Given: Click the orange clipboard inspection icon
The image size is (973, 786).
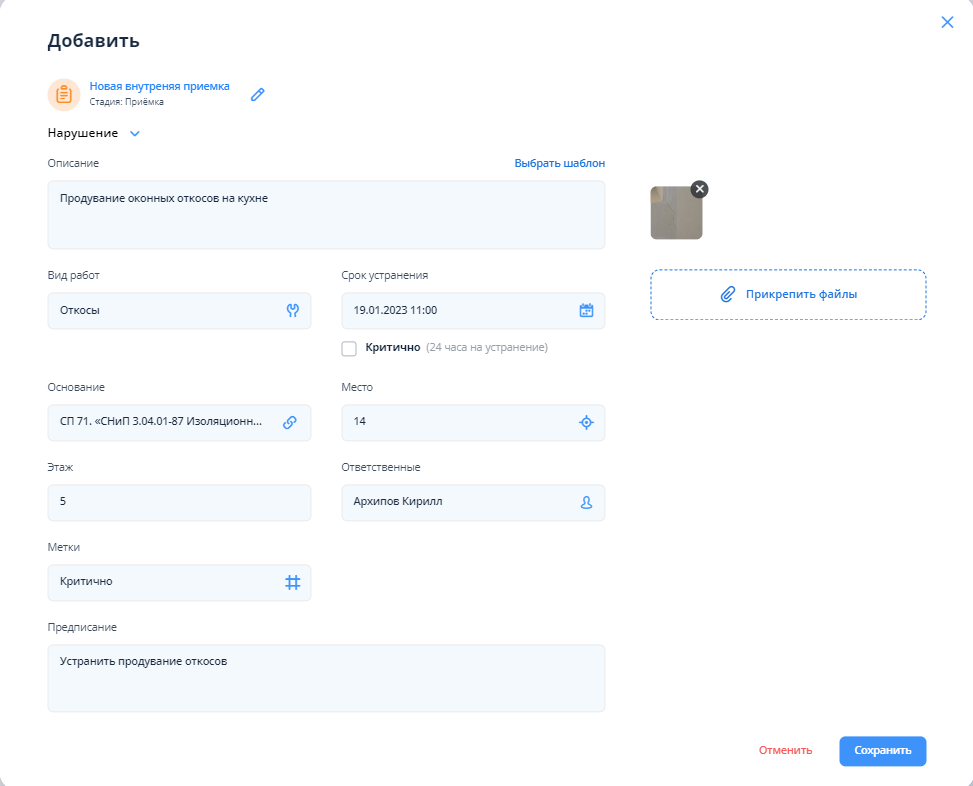Looking at the screenshot, I should coord(64,94).
